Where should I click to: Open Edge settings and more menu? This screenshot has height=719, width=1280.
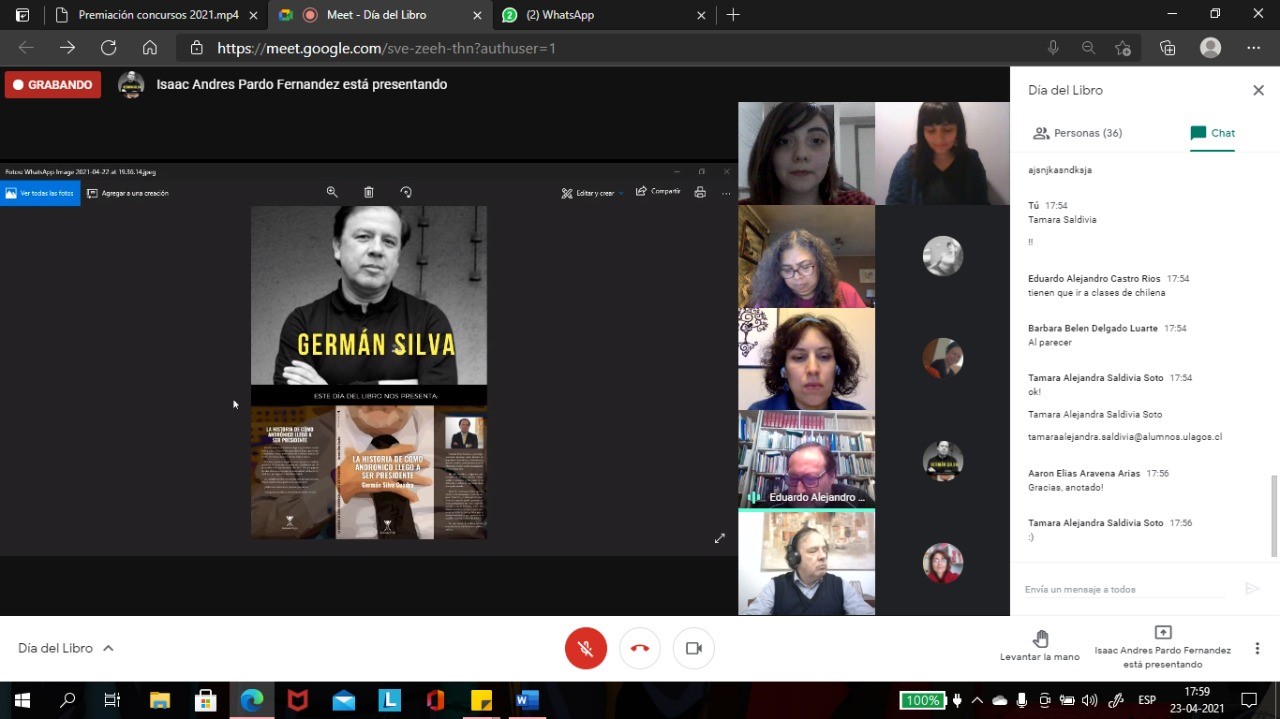point(1253,47)
